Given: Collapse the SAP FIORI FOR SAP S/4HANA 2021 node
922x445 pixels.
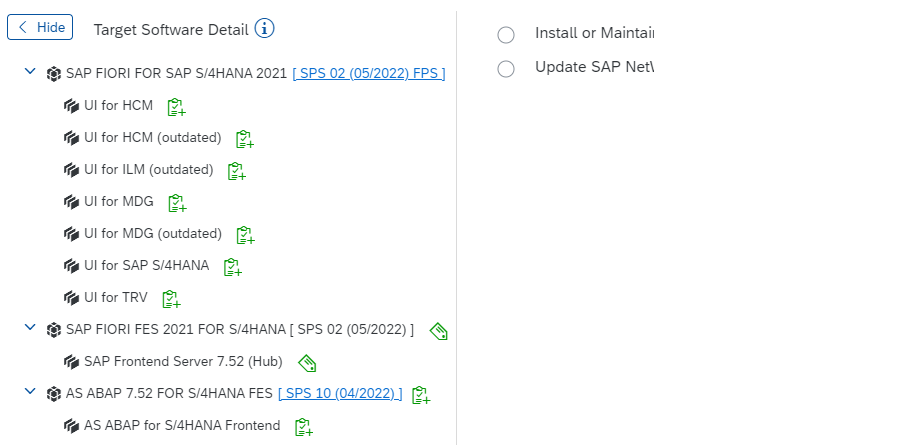Looking at the screenshot, I should click(x=30, y=71).
